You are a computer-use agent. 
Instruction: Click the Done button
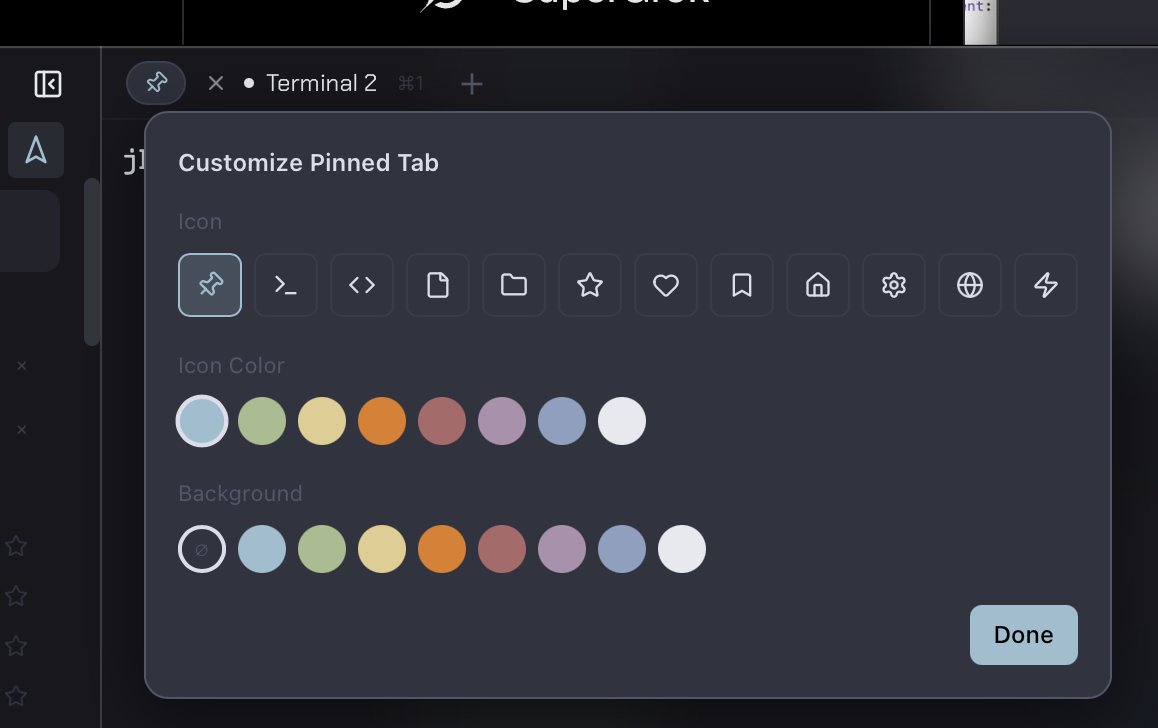click(1024, 635)
